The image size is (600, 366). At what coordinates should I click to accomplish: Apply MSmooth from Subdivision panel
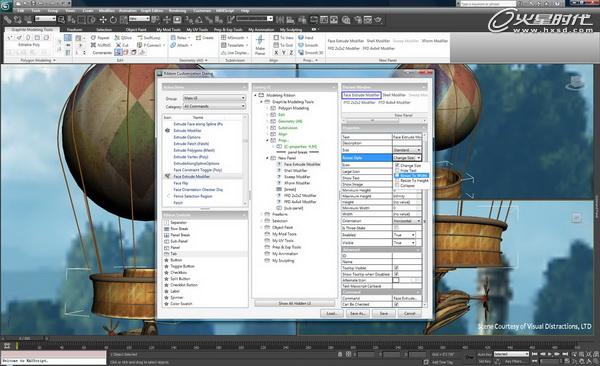pos(233,38)
